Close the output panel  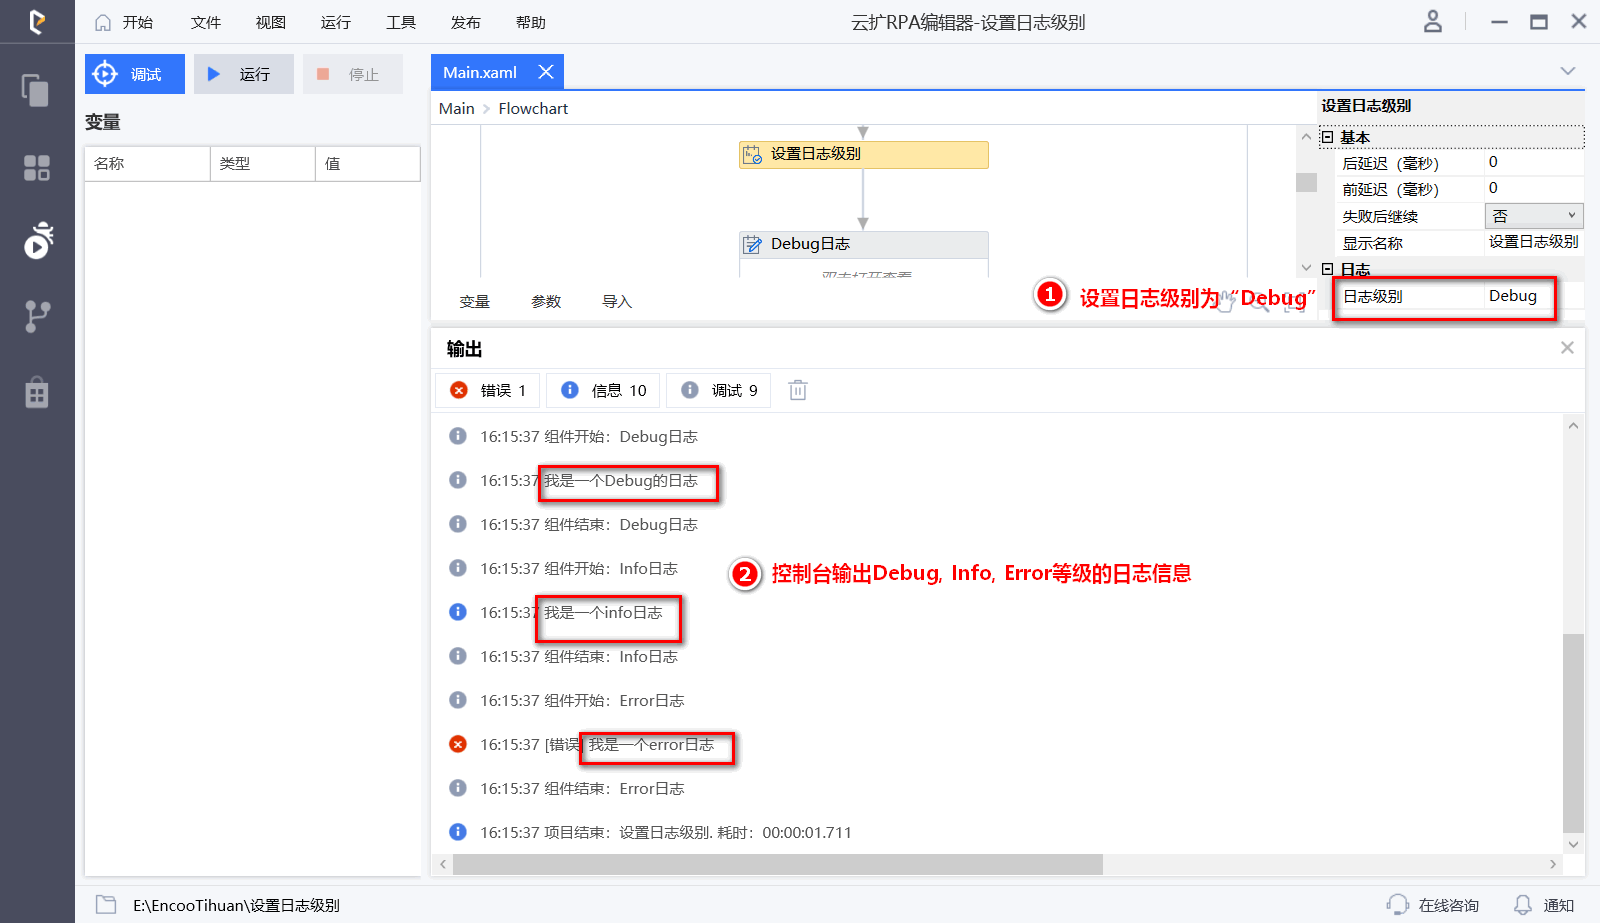pyautogui.click(x=1567, y=347)
